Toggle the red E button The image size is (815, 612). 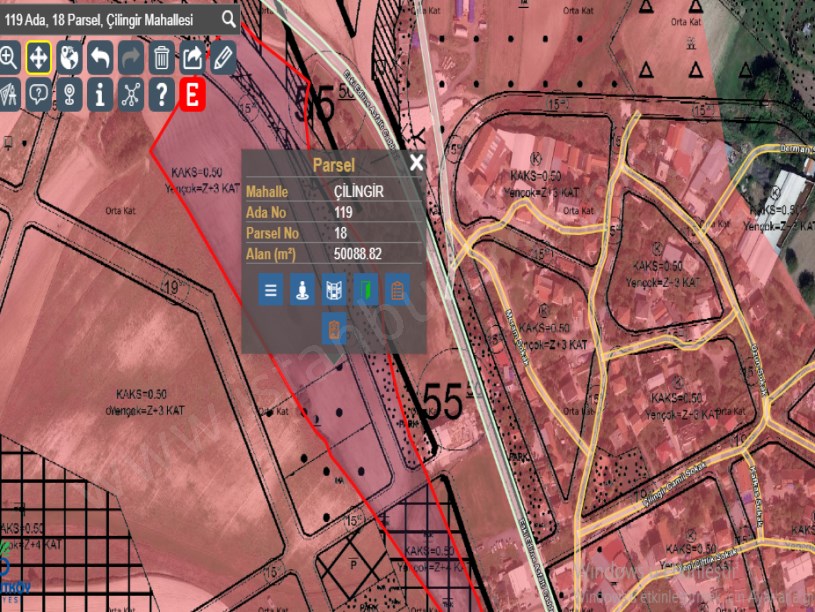tap(192, 95)
